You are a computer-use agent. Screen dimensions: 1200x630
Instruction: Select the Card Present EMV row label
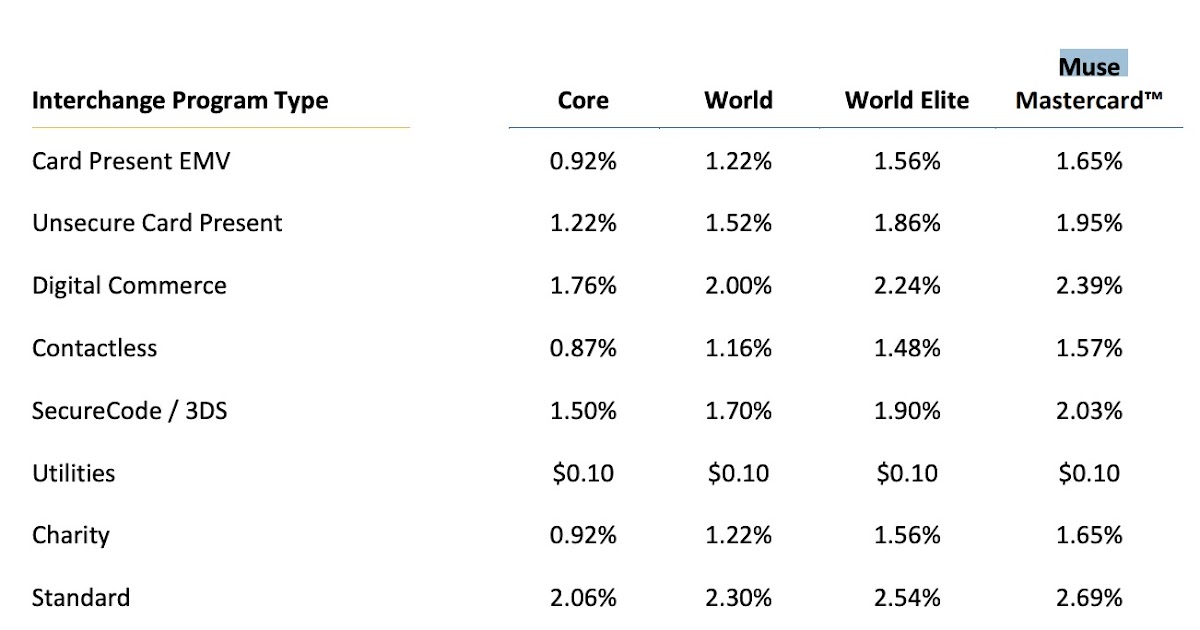point(131,161)
